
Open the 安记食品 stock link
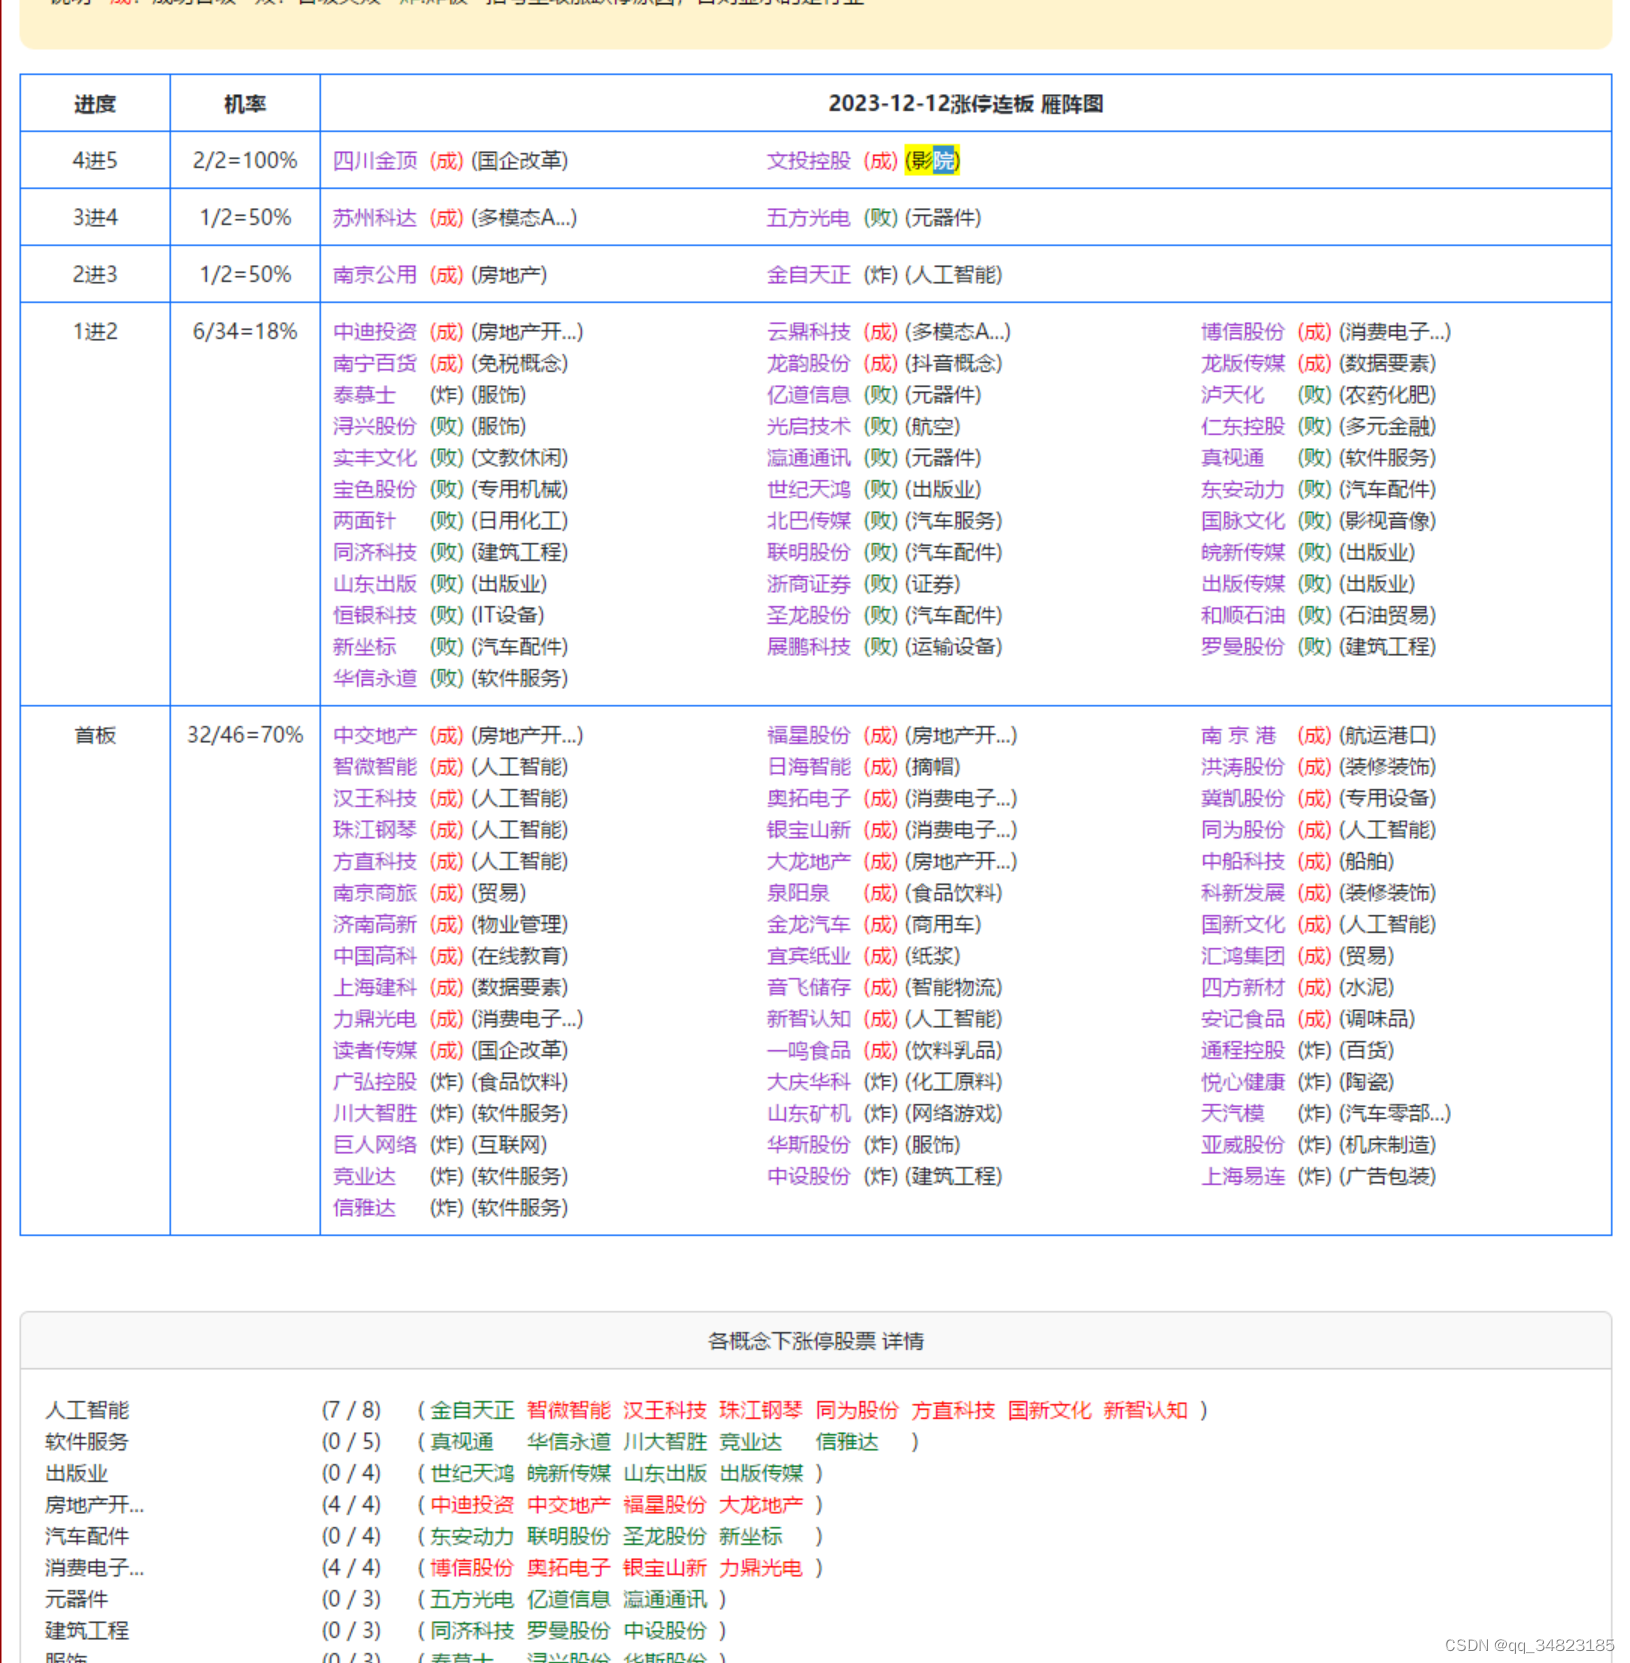1243,1019
